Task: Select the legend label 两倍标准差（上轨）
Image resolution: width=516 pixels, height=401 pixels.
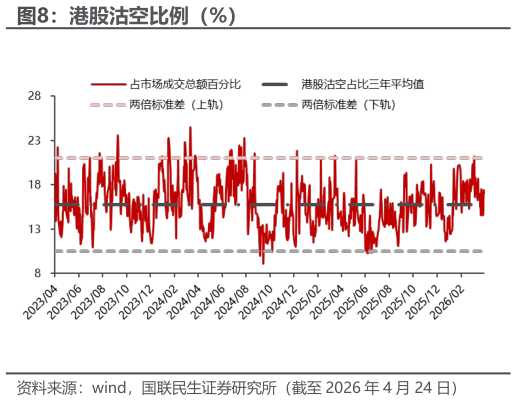Action: 177,105
